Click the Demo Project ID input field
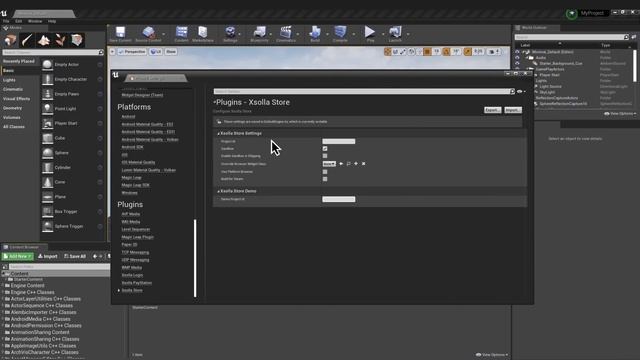 pyautogui.click(x=339, y=199)
